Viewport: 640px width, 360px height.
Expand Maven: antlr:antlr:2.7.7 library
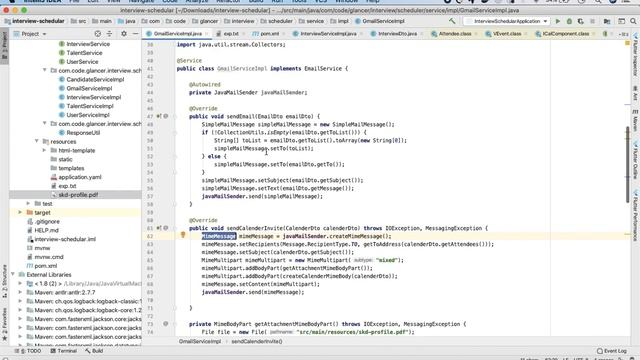click(20, 292)
